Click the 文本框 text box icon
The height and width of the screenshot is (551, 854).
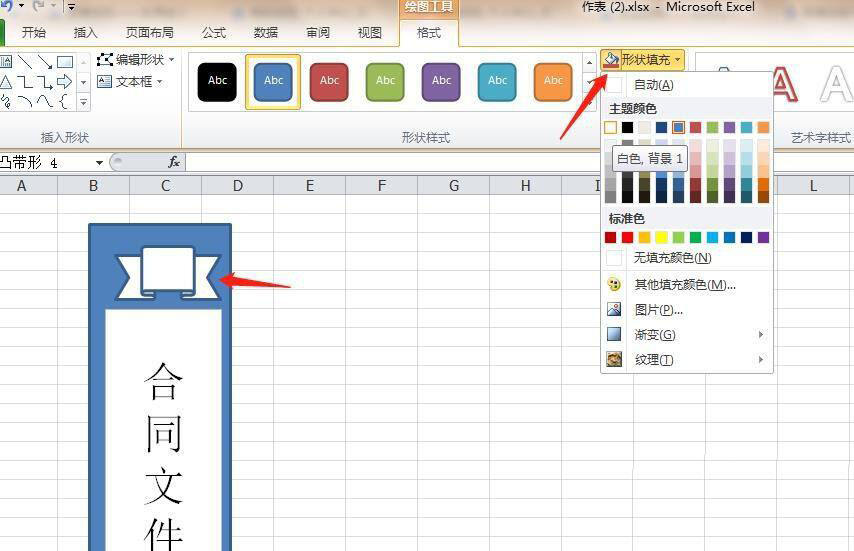pyautogui.click(x=105, y=82)
